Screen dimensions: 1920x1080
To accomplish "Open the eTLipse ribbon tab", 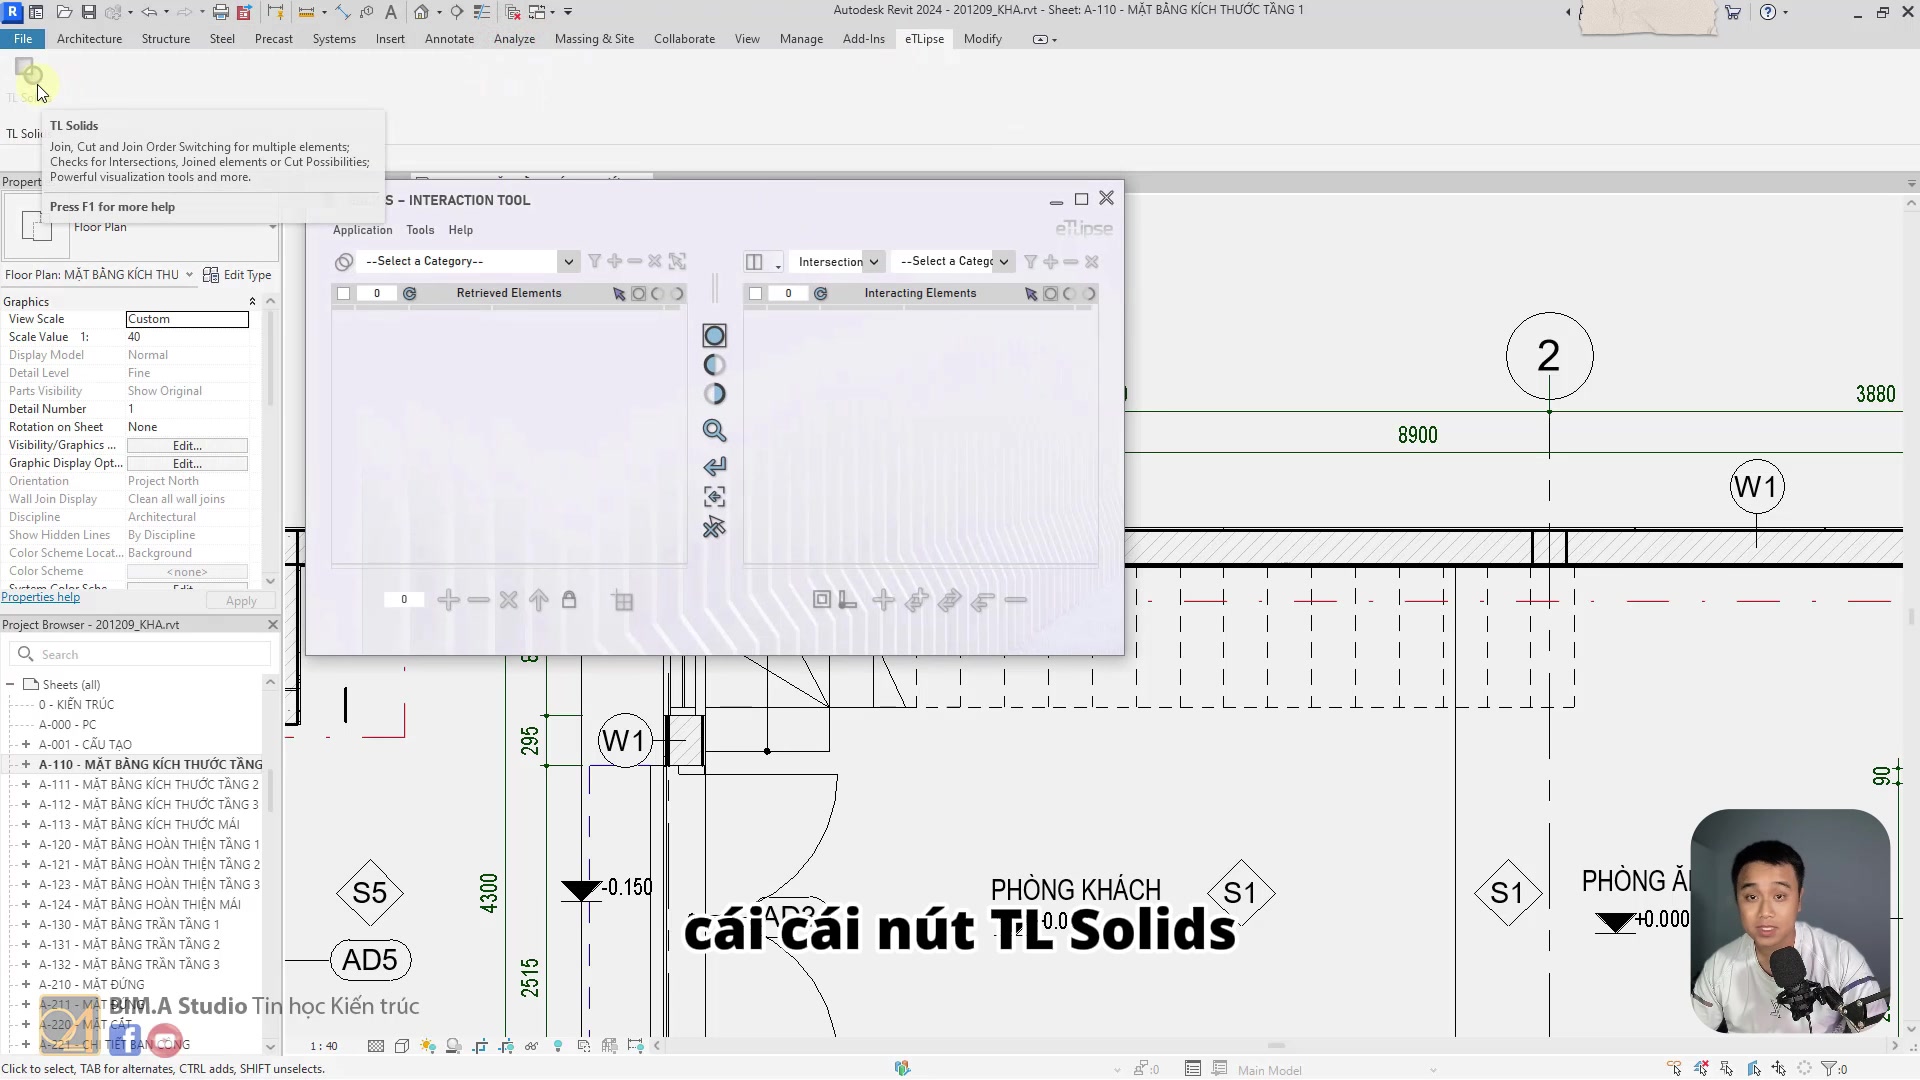I will (924, 39).
